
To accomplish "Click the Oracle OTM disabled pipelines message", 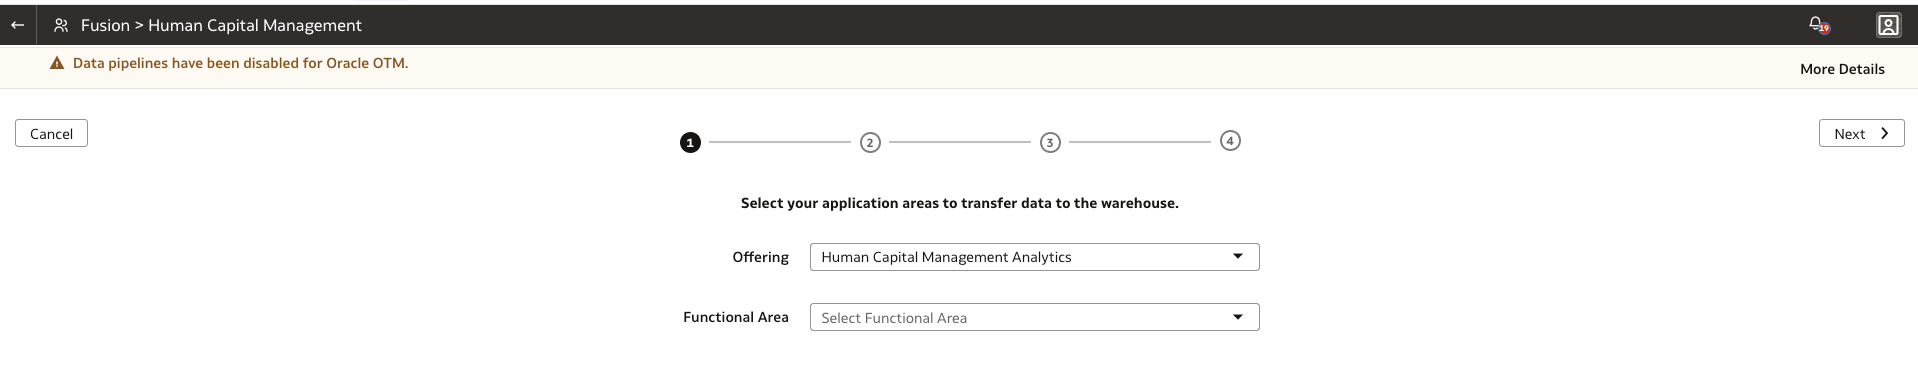I will point(240,63).
